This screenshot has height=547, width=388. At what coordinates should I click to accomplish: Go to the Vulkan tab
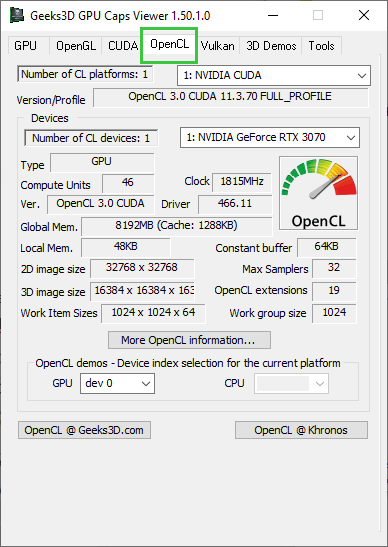pyautogui.click(x=218, y=46)
